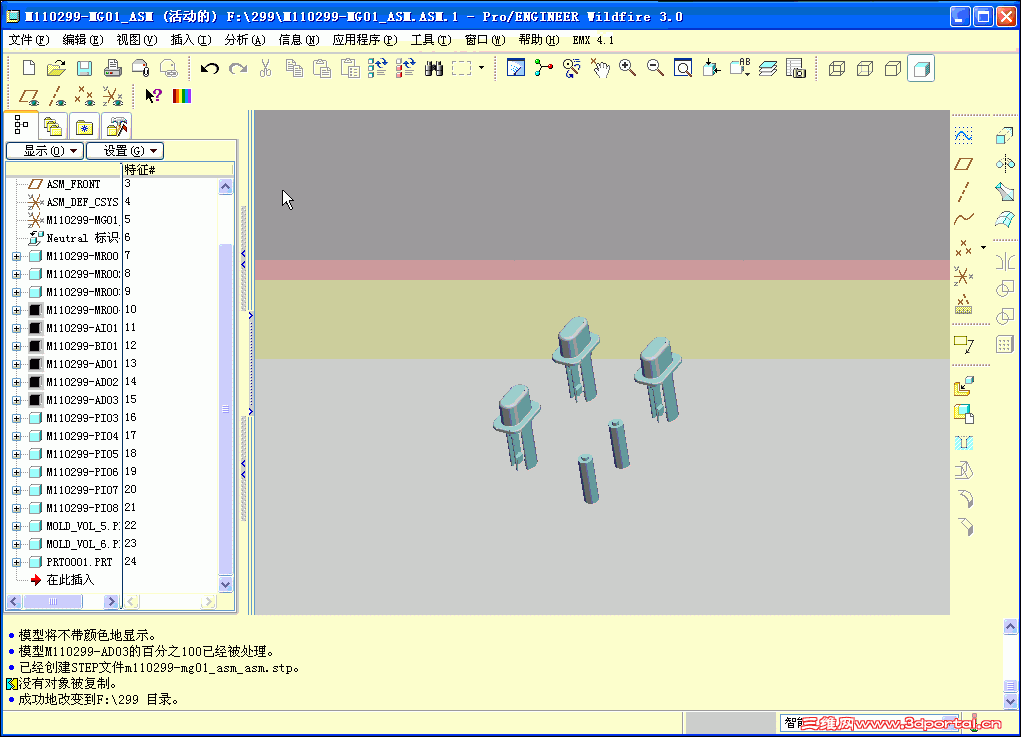Open the EMX 4.1 menu
Screen dimensions: 1021x737
point(593,40)
